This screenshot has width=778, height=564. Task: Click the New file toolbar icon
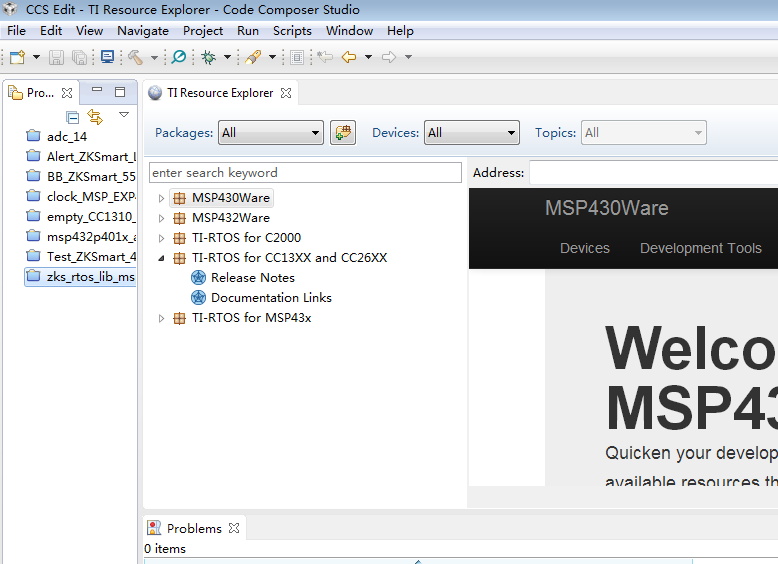pos(17,58)
